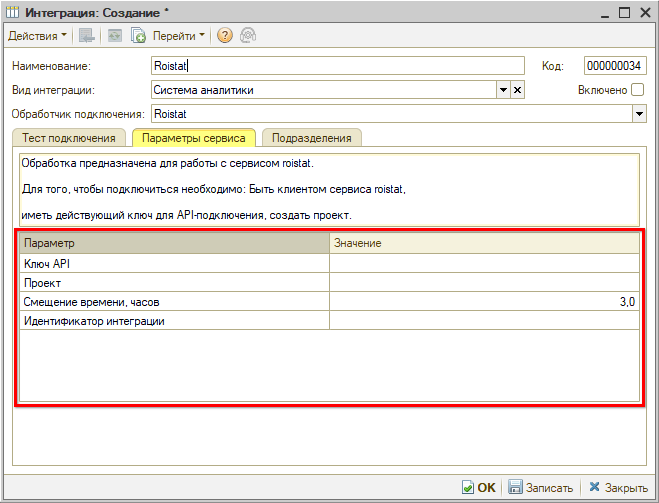Click the Закрыть button

coord(618,487)
